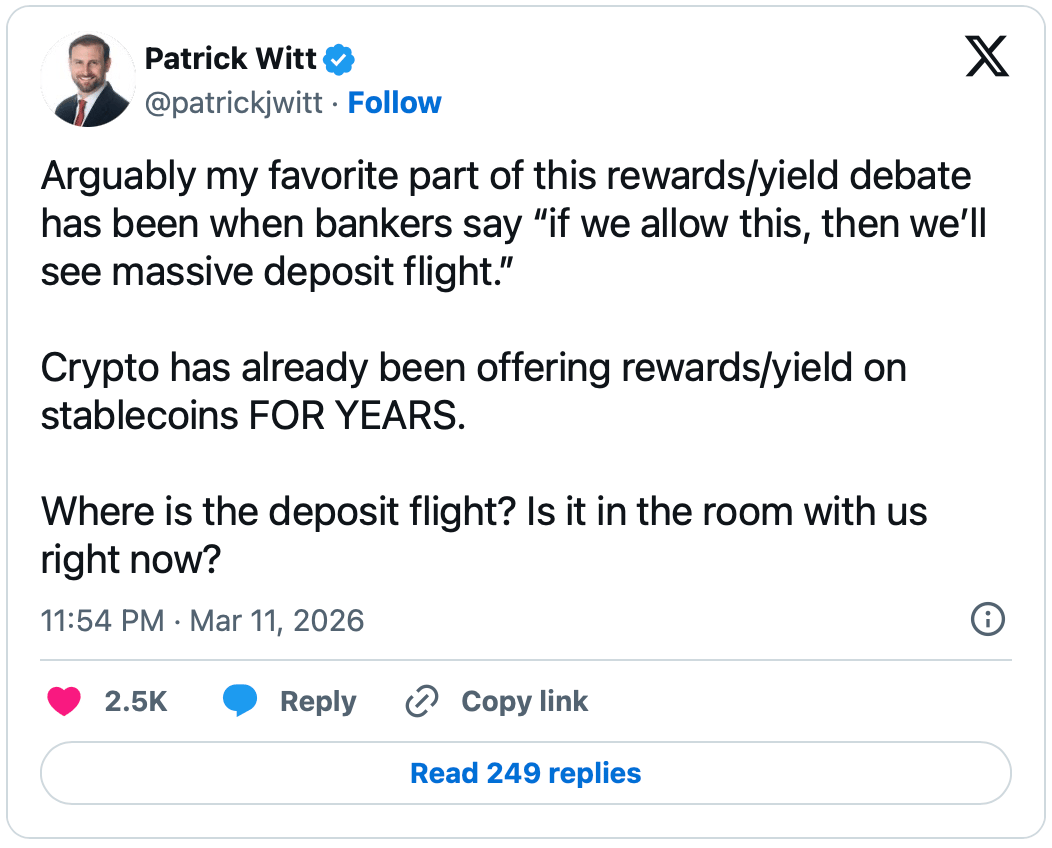Click the blue verified checkmark badge
This screenshot has height=848, width=1052.
pyautogui.click(x=340, y=60)
